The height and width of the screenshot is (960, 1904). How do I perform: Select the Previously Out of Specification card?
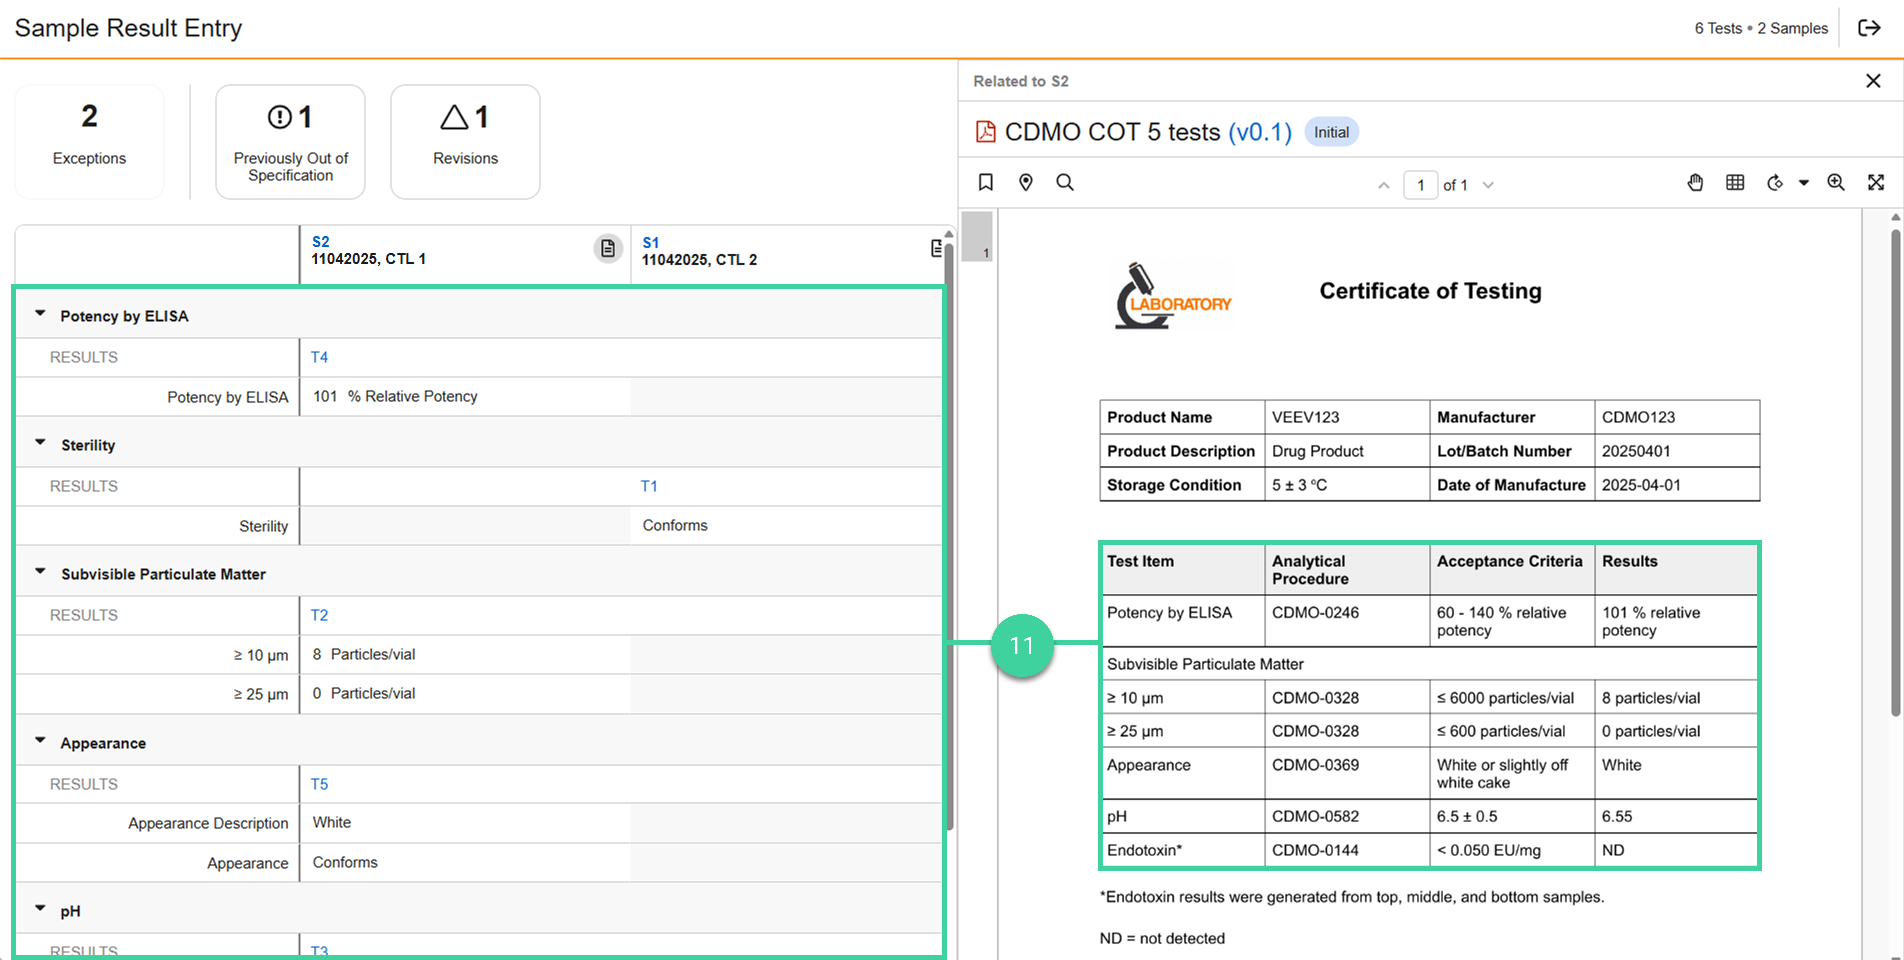[290, 141]
